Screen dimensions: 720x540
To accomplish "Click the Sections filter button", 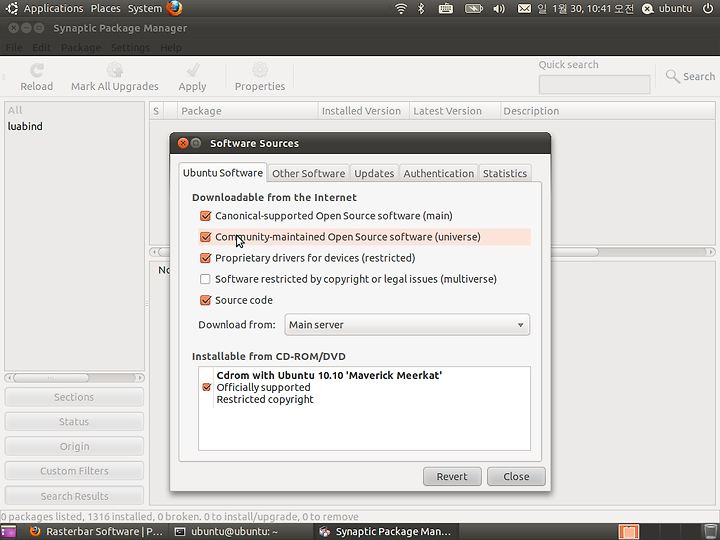I will click(74, 397).
